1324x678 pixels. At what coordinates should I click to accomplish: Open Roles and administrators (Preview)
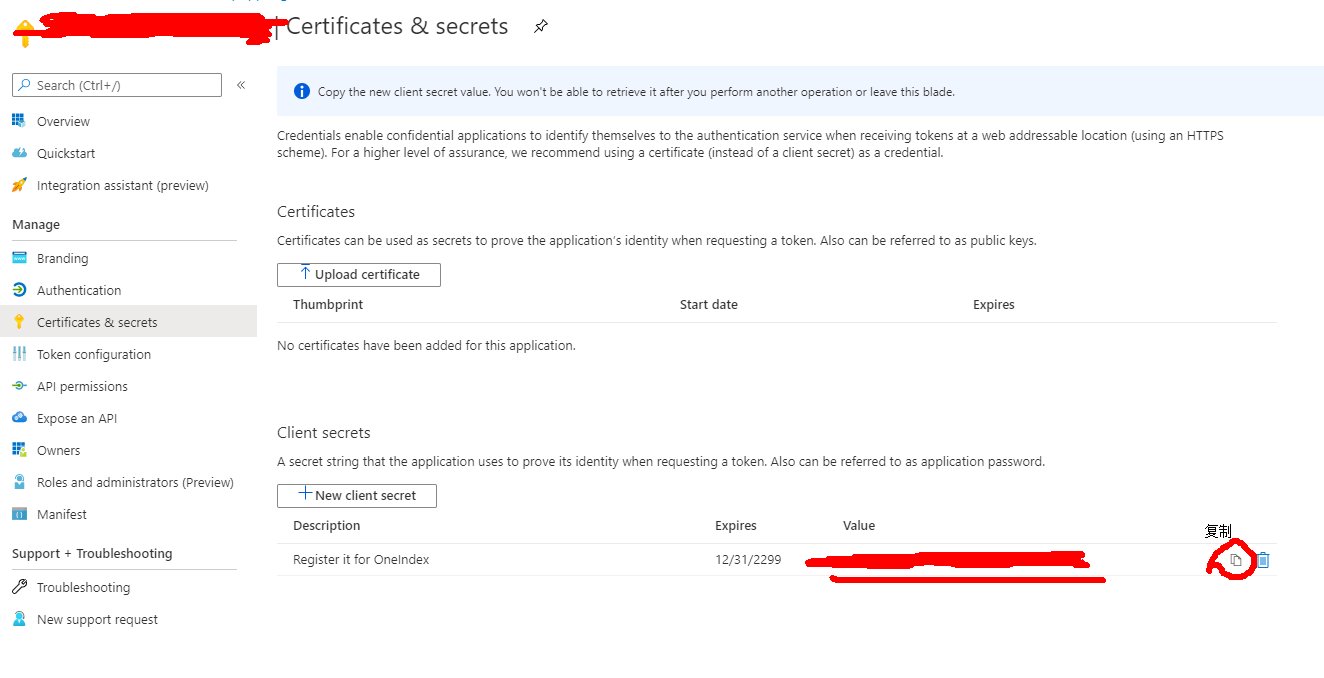[135, 482]
